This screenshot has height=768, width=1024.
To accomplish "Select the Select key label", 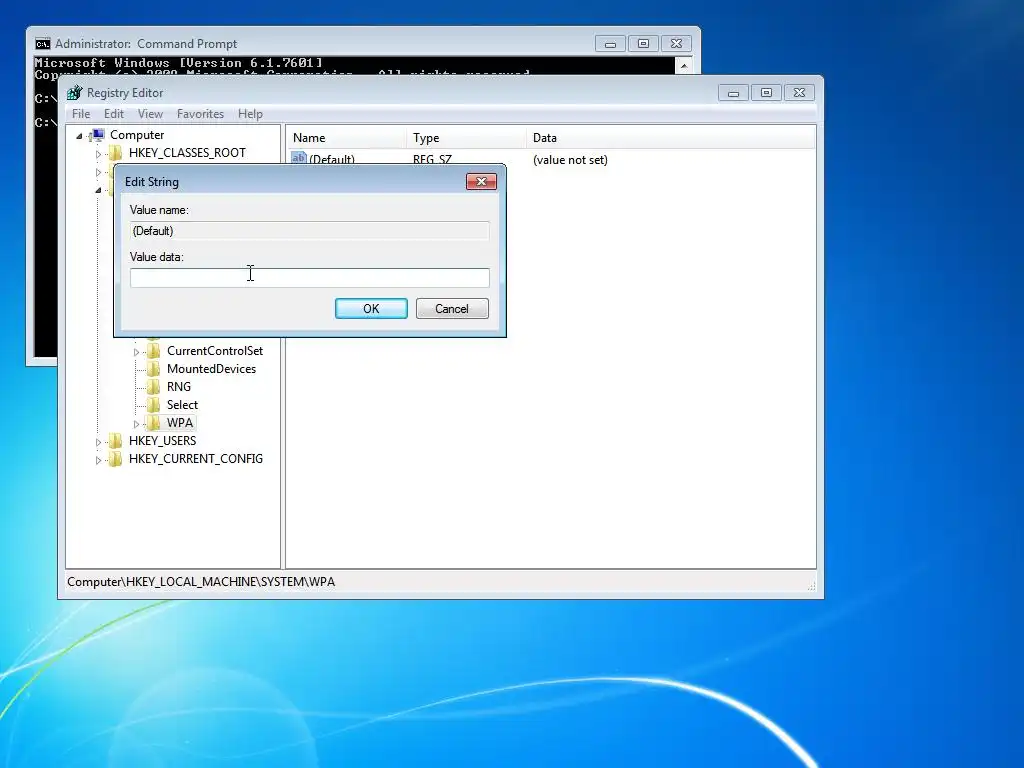I will point(182,405).
